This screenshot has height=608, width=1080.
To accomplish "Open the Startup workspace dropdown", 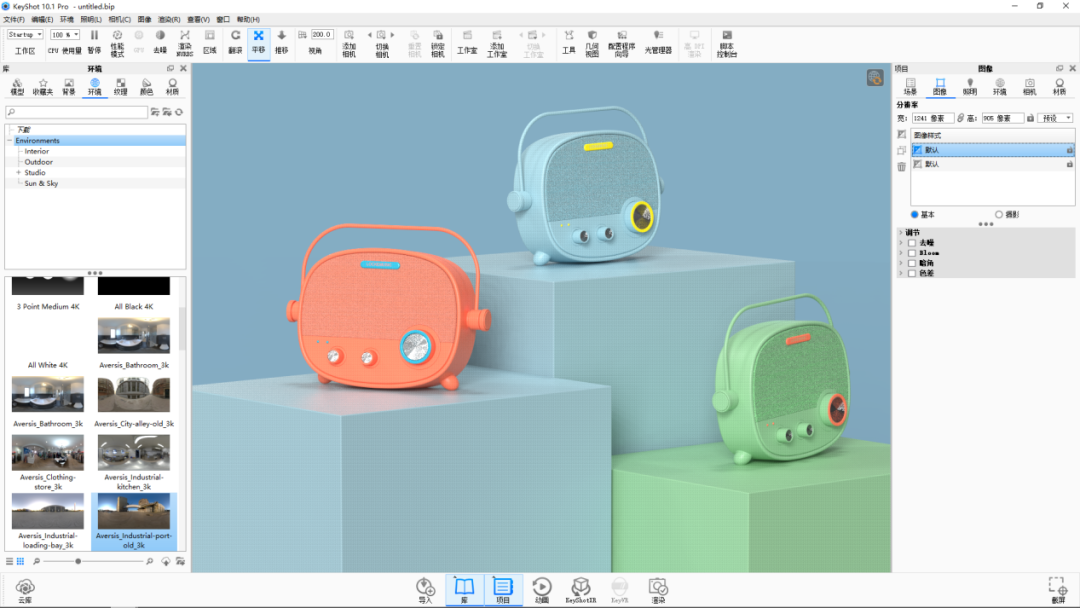I will tap(25, 34).
